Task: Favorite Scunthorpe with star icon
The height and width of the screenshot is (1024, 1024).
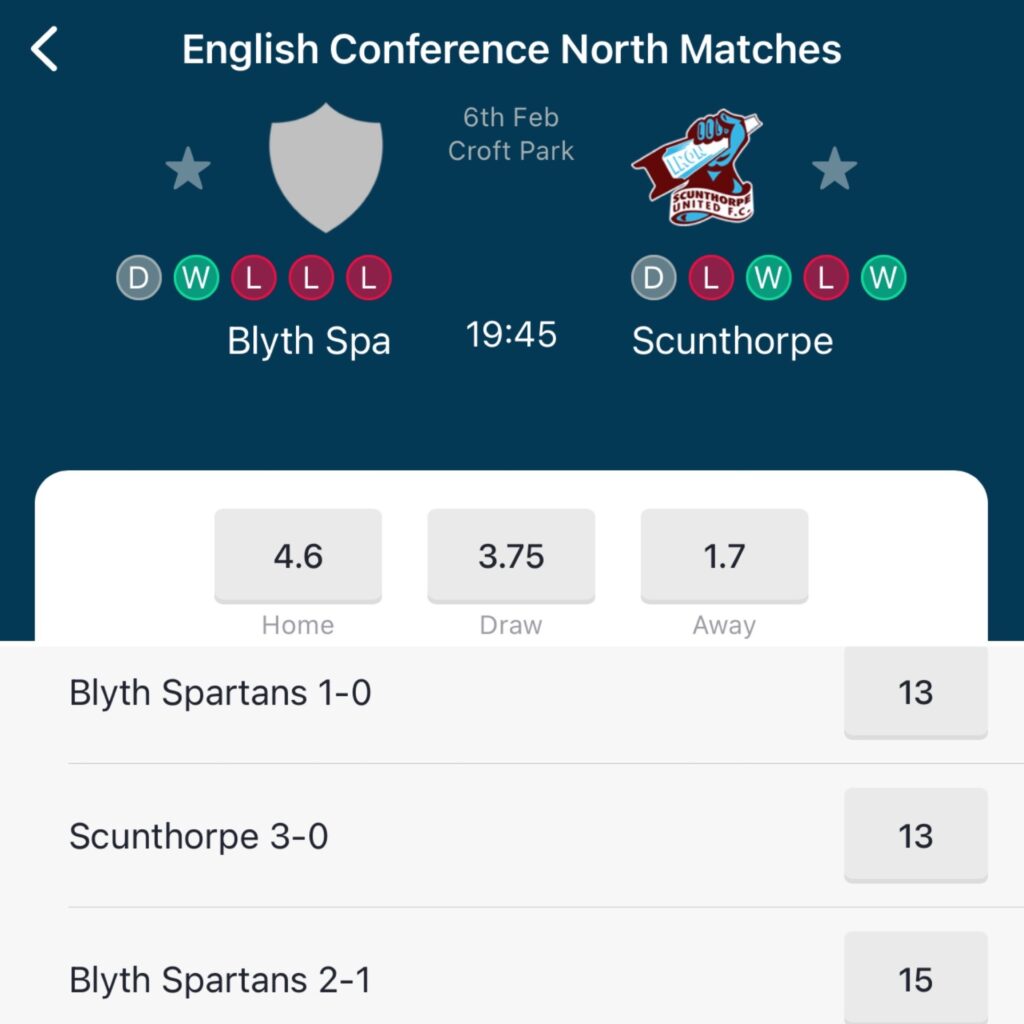Action: pyautogui.click(x=835, y=168)
